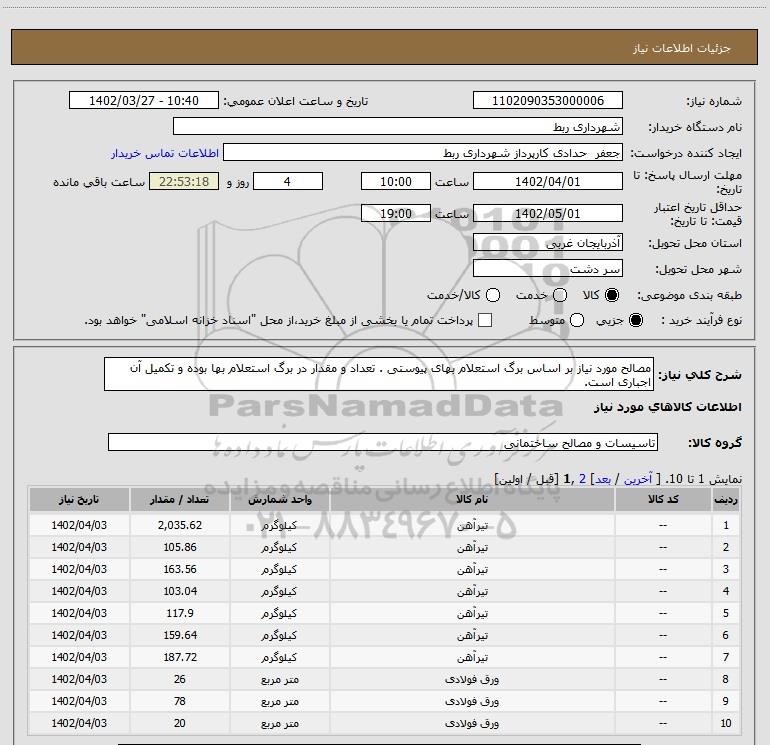Click the تعداد / مقدار column header
This screenshot has width=770, height=745.
tap(180, 499)
